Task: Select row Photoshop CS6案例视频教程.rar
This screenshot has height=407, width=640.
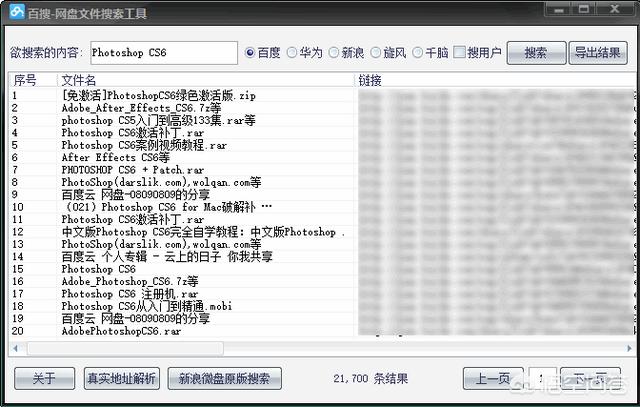Action: (322, 145)
